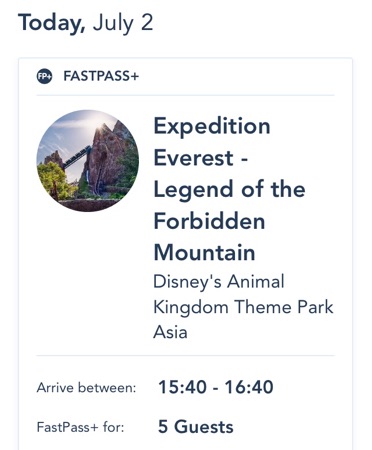372x450 pixels.
Task: Tap the Asia land label
Action: point(170,332)
